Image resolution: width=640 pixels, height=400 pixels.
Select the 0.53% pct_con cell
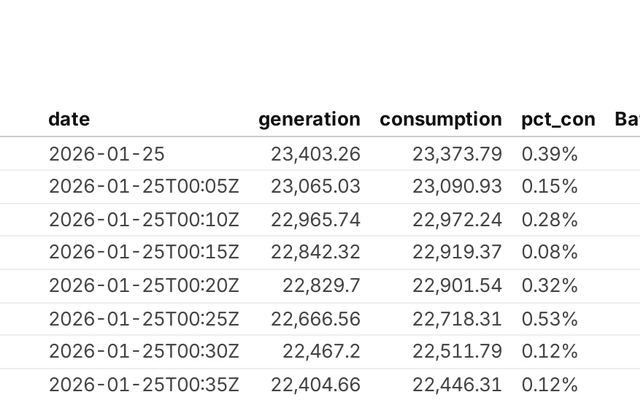[x=550, y=319]
